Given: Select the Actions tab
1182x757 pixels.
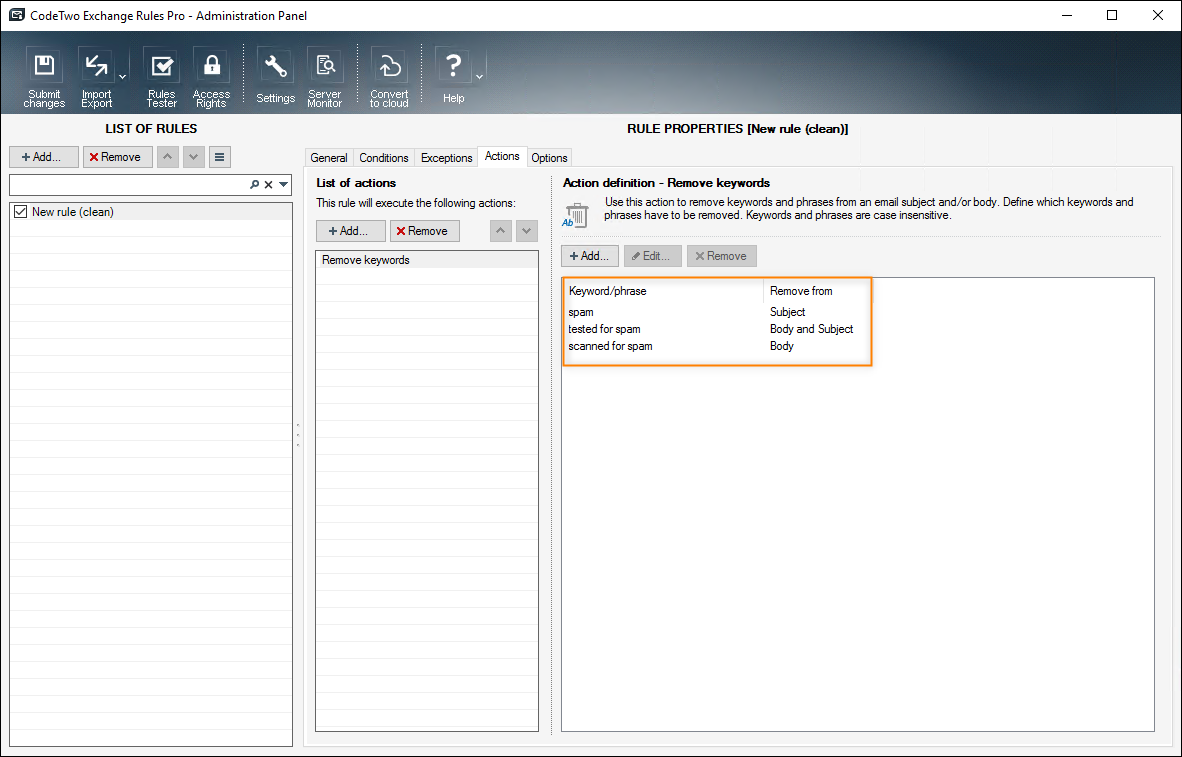Looking at the screenshot, I should tap(502, 156).
